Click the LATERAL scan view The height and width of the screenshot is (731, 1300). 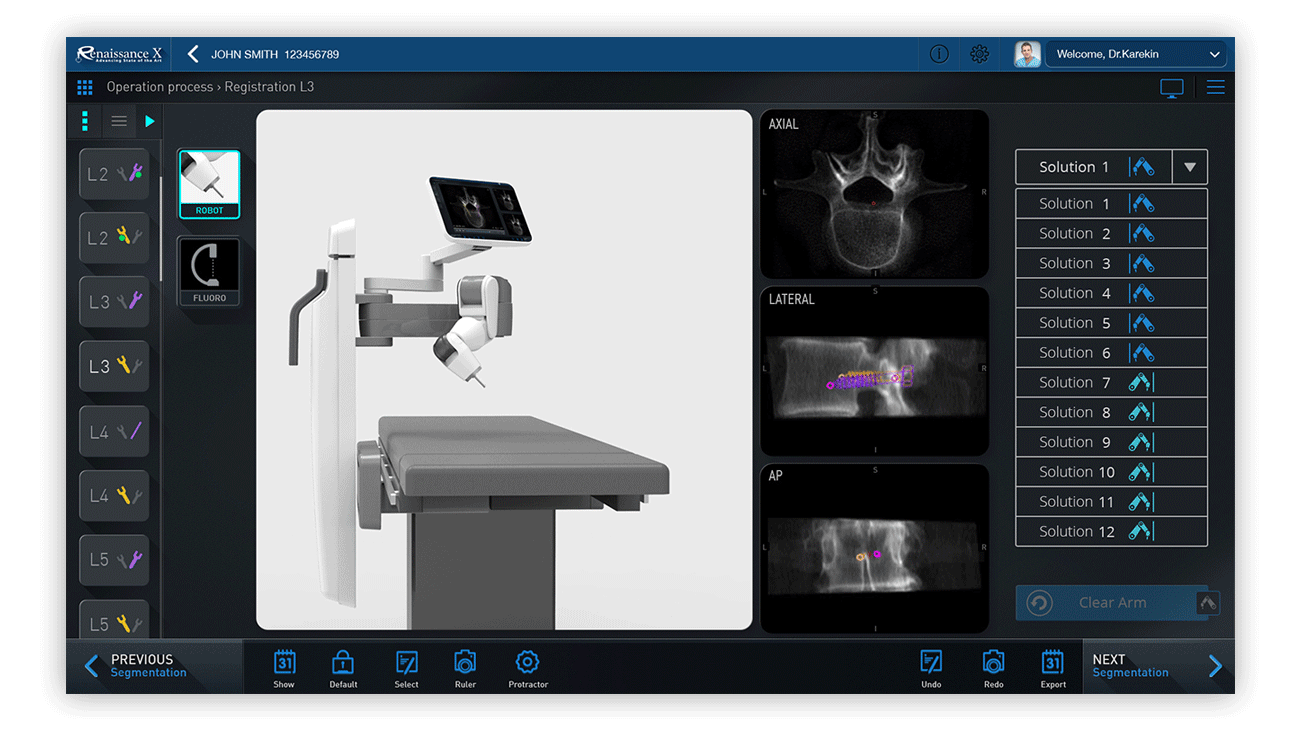coord(875,371)
